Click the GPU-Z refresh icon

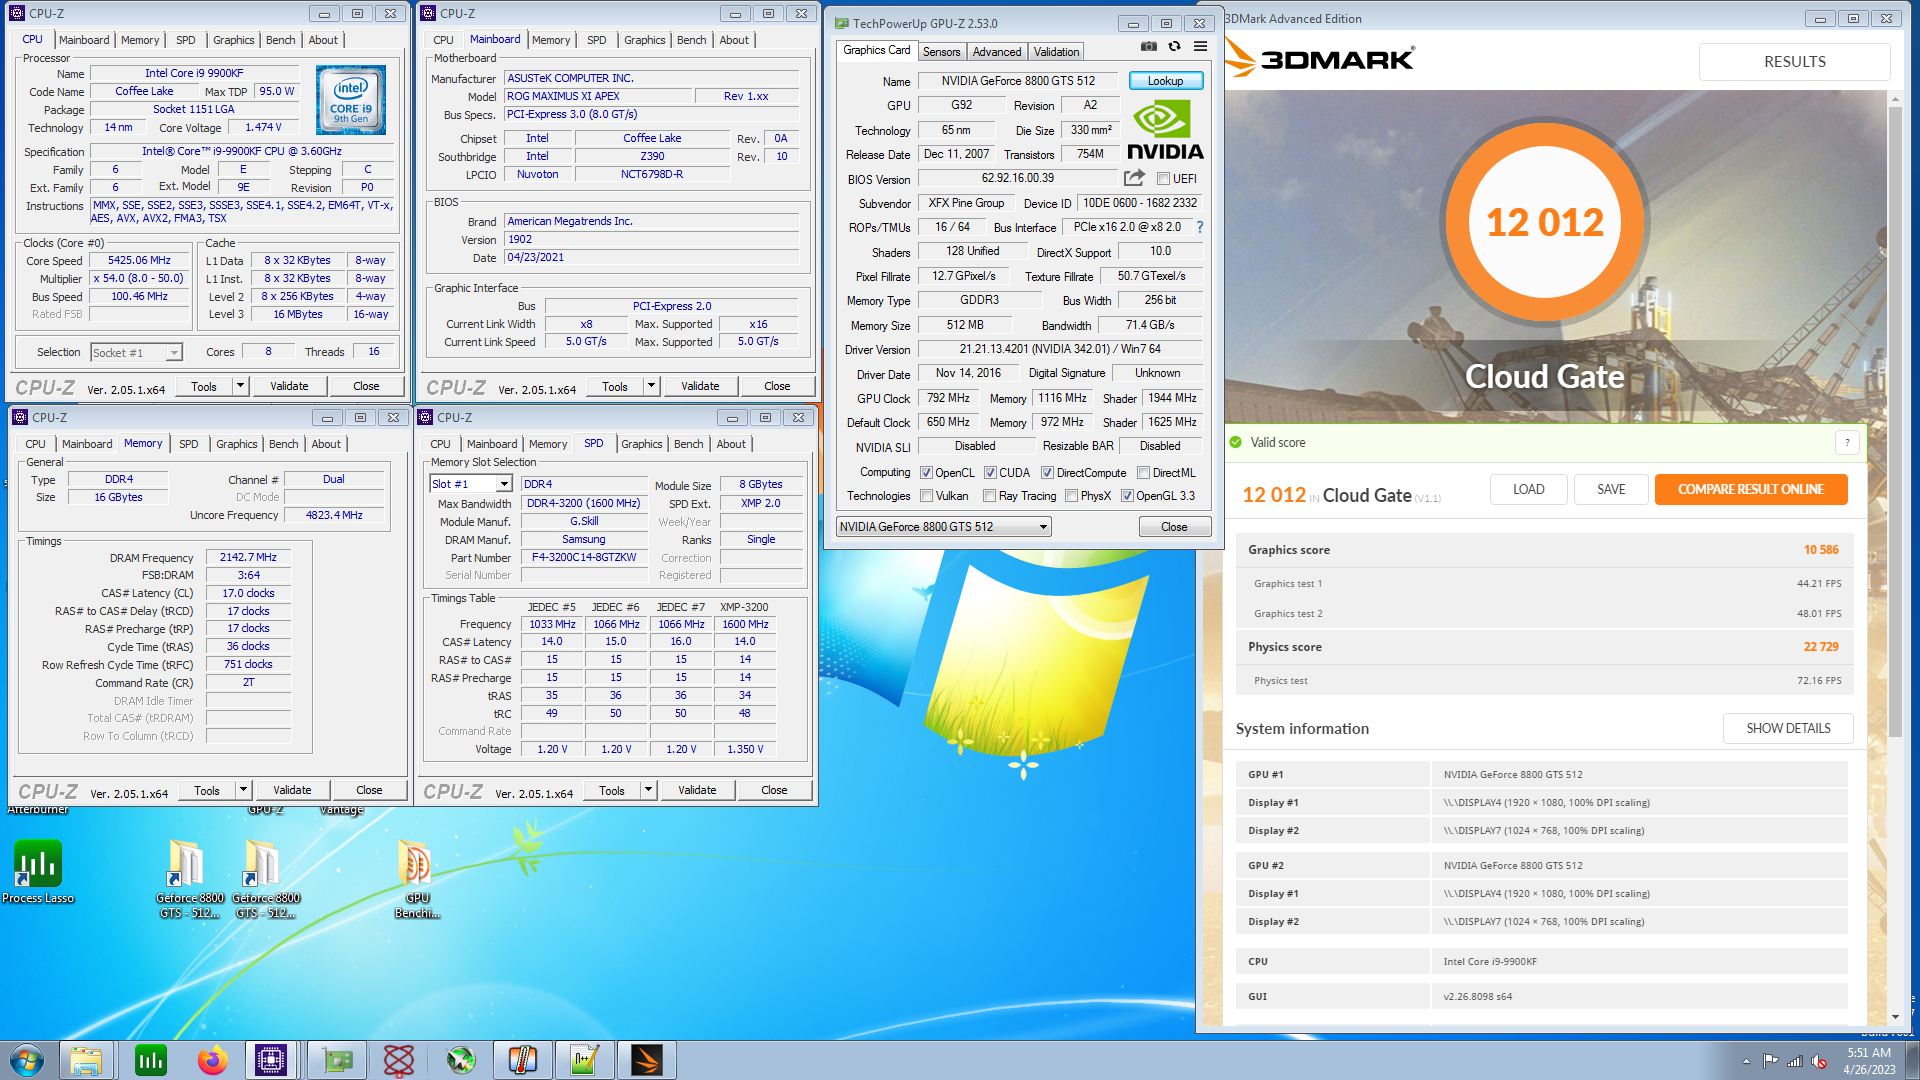[1175, 47]
